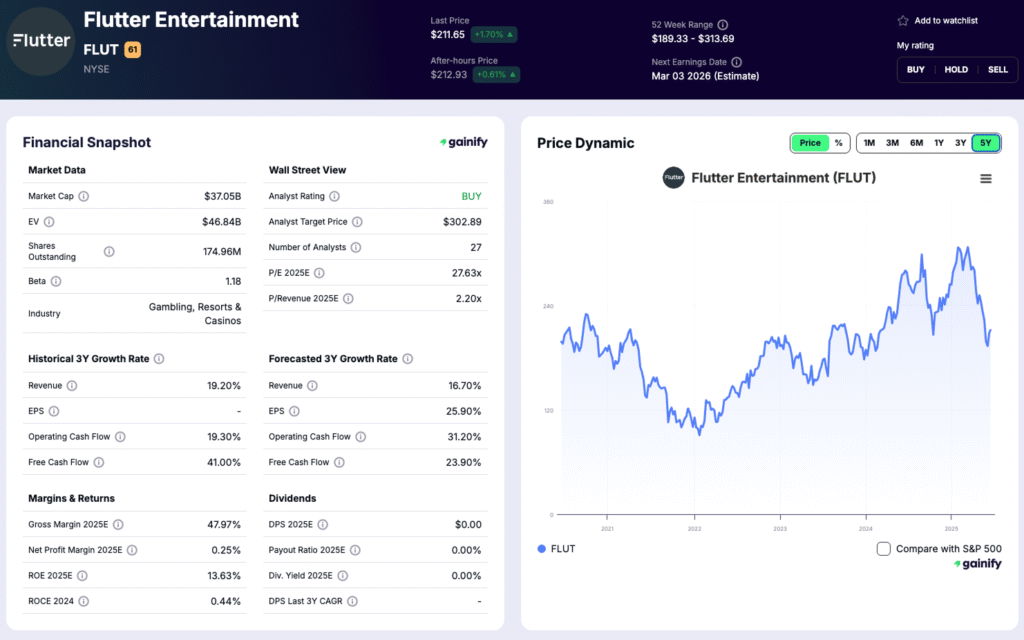Hide the FLUT series via legend dot

[x=539, y=548]
